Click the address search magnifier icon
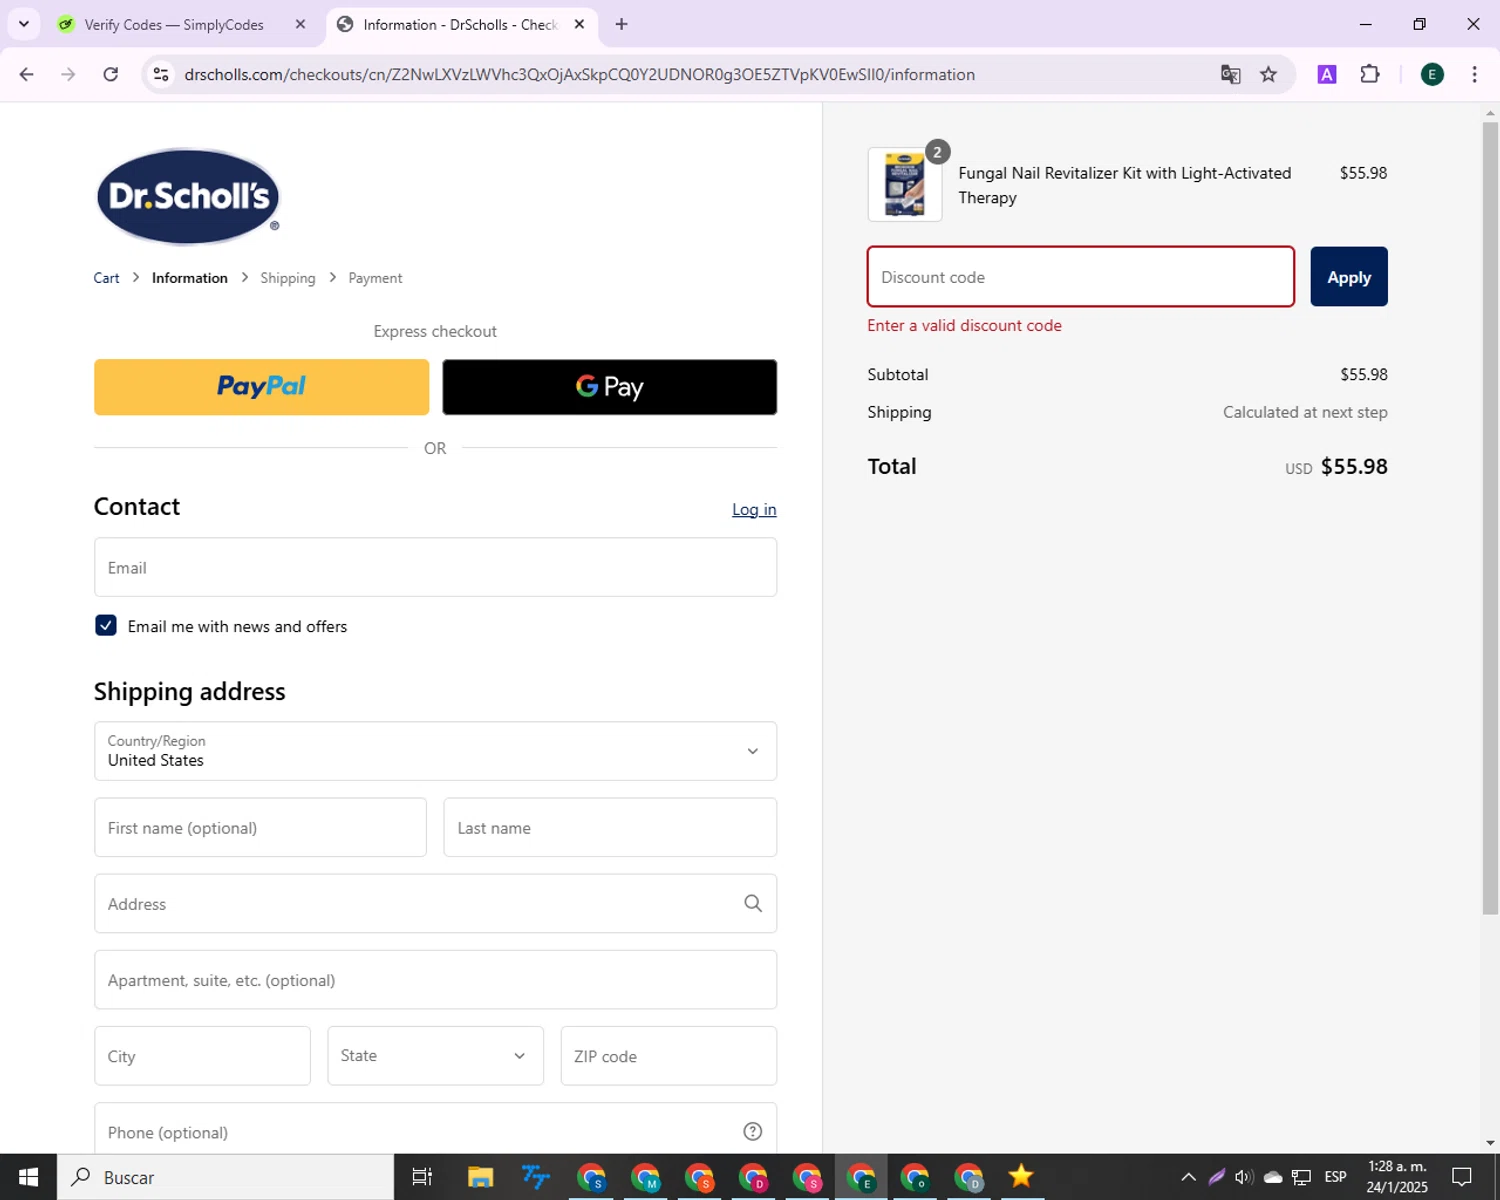 click(x=753, y=903)
